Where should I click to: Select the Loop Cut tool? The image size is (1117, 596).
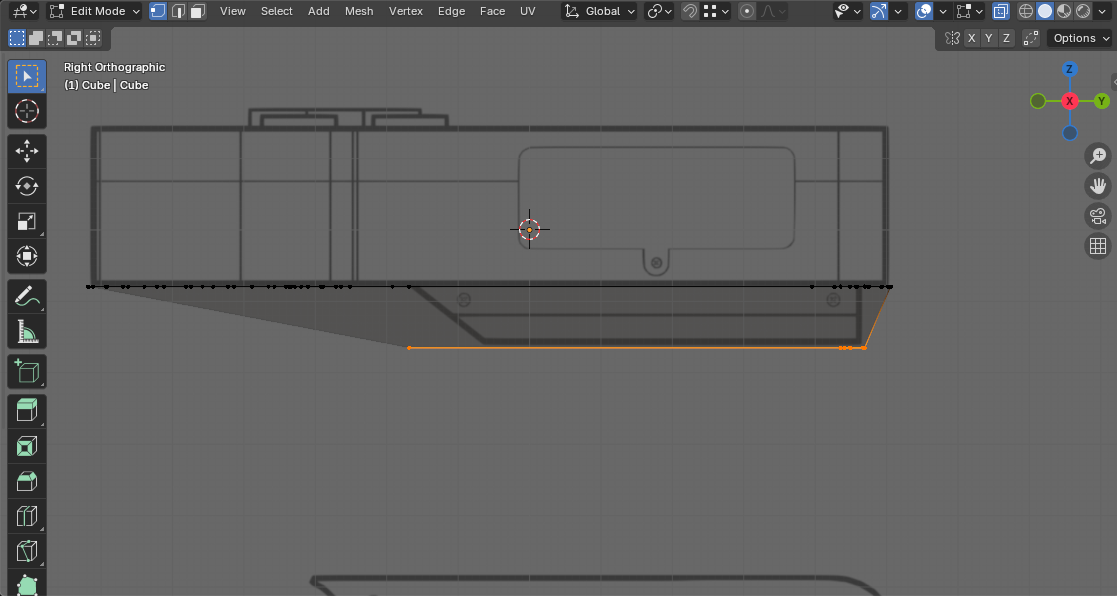click(26, 516)
